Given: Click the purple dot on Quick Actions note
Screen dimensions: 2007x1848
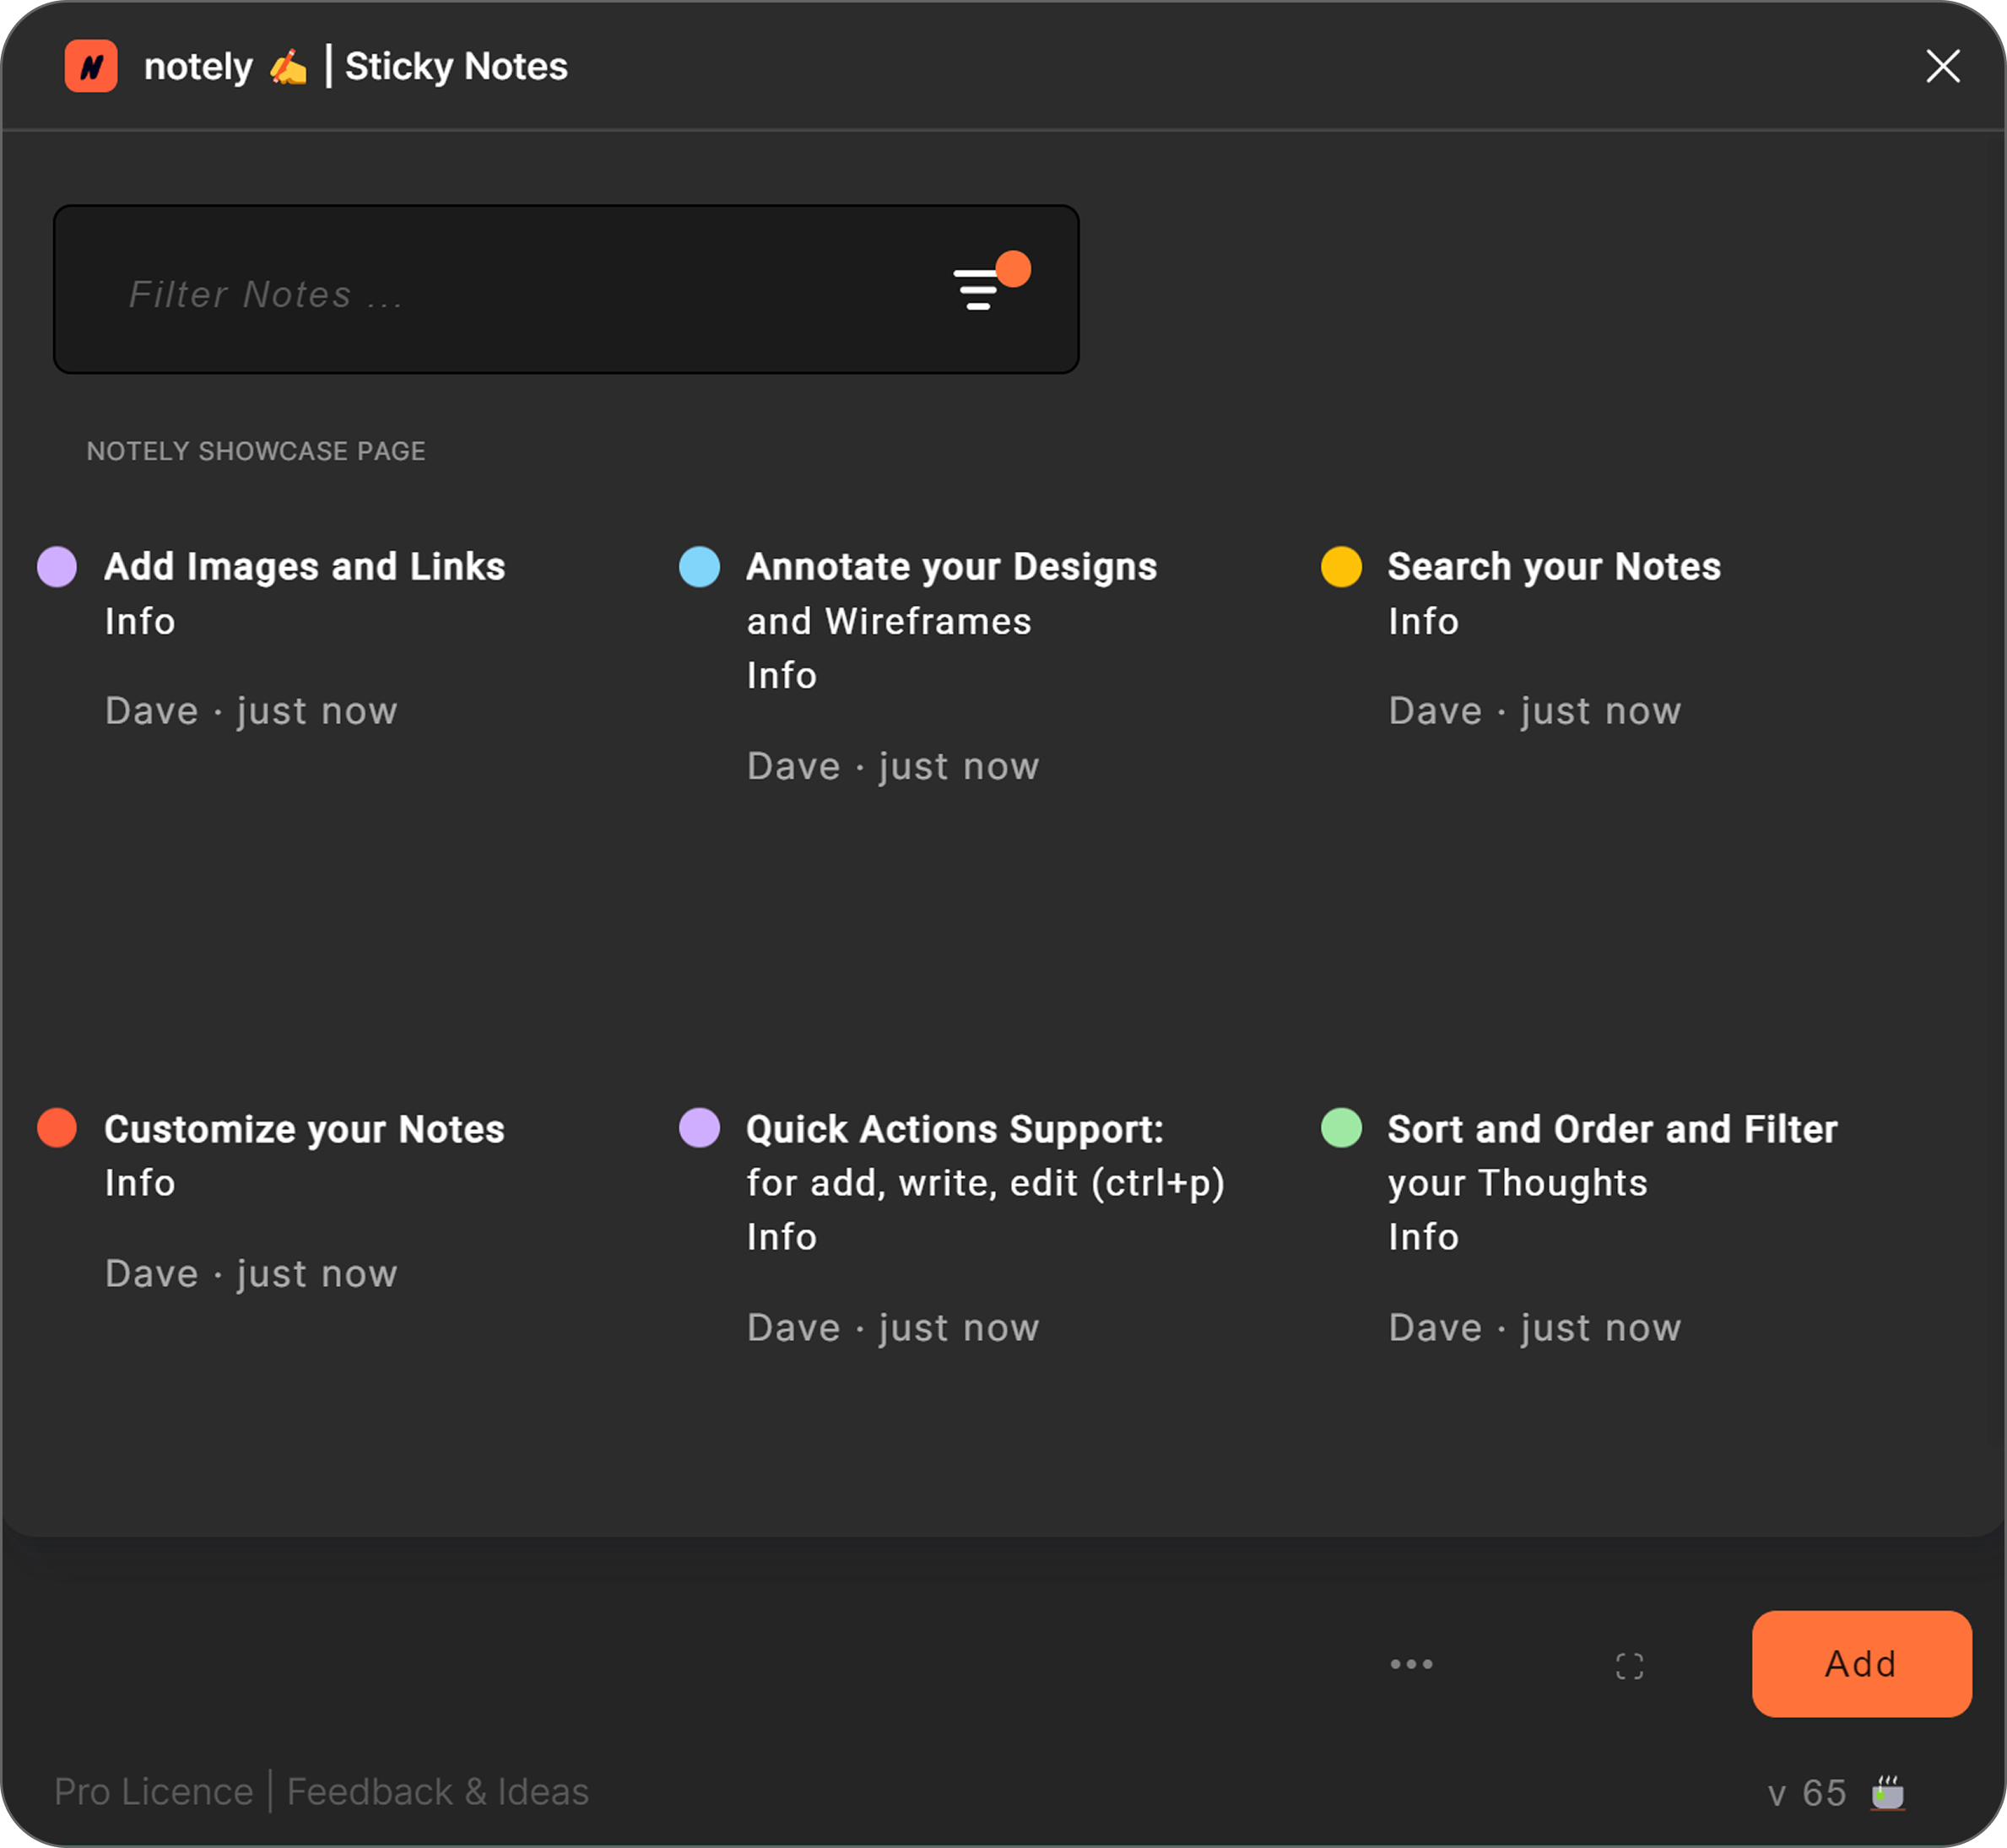Looking at the screenshot, I should coord(699,1129).
